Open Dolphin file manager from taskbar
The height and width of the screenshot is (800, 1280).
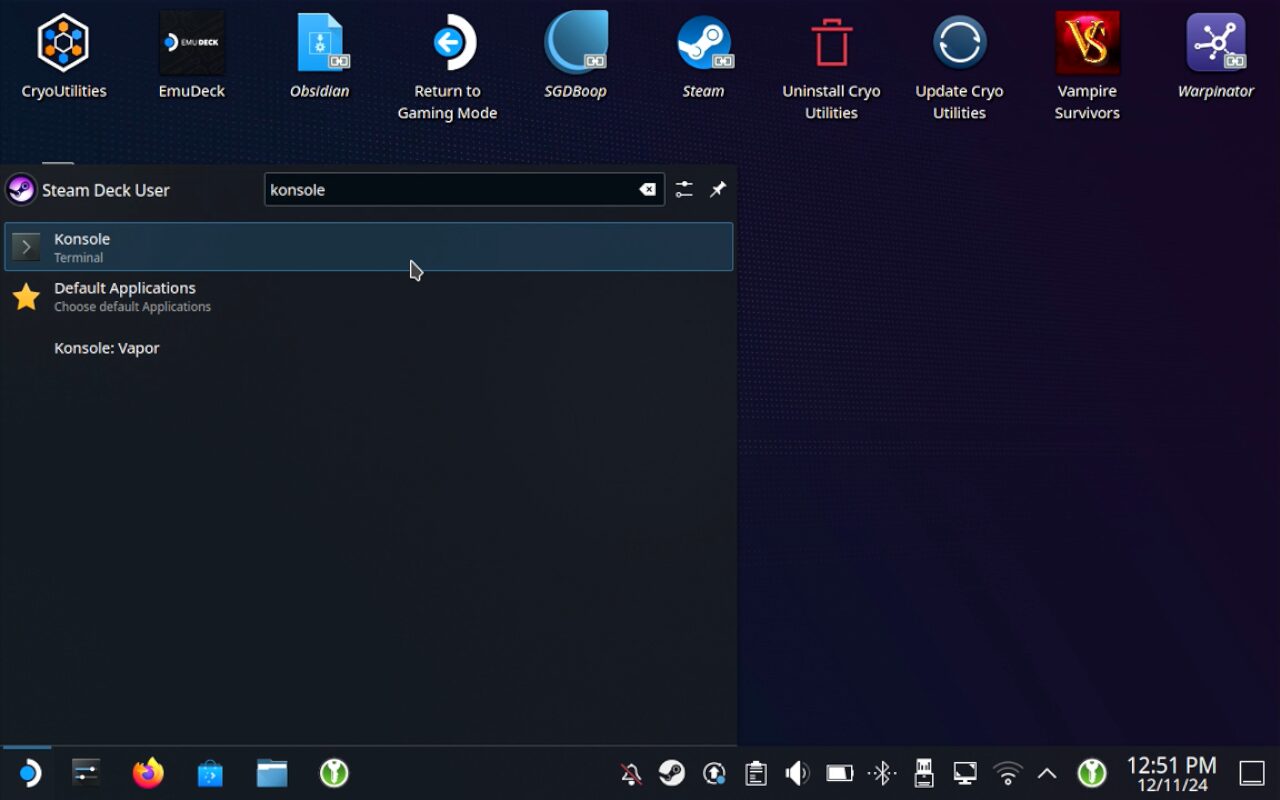click(x=272, y=773)
